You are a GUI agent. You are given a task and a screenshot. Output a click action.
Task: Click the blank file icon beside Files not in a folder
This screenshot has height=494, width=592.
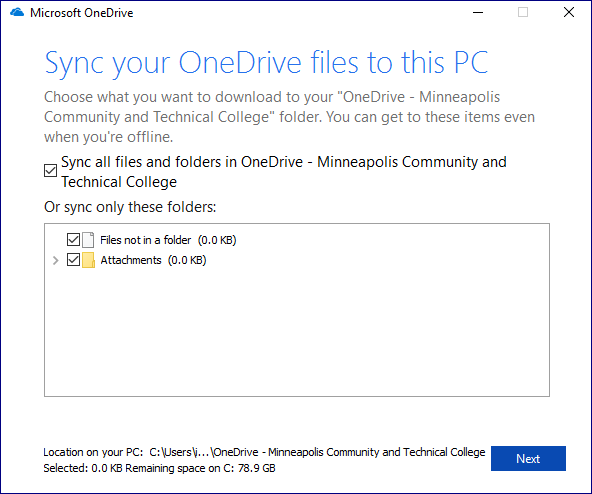tap(88, 240)
